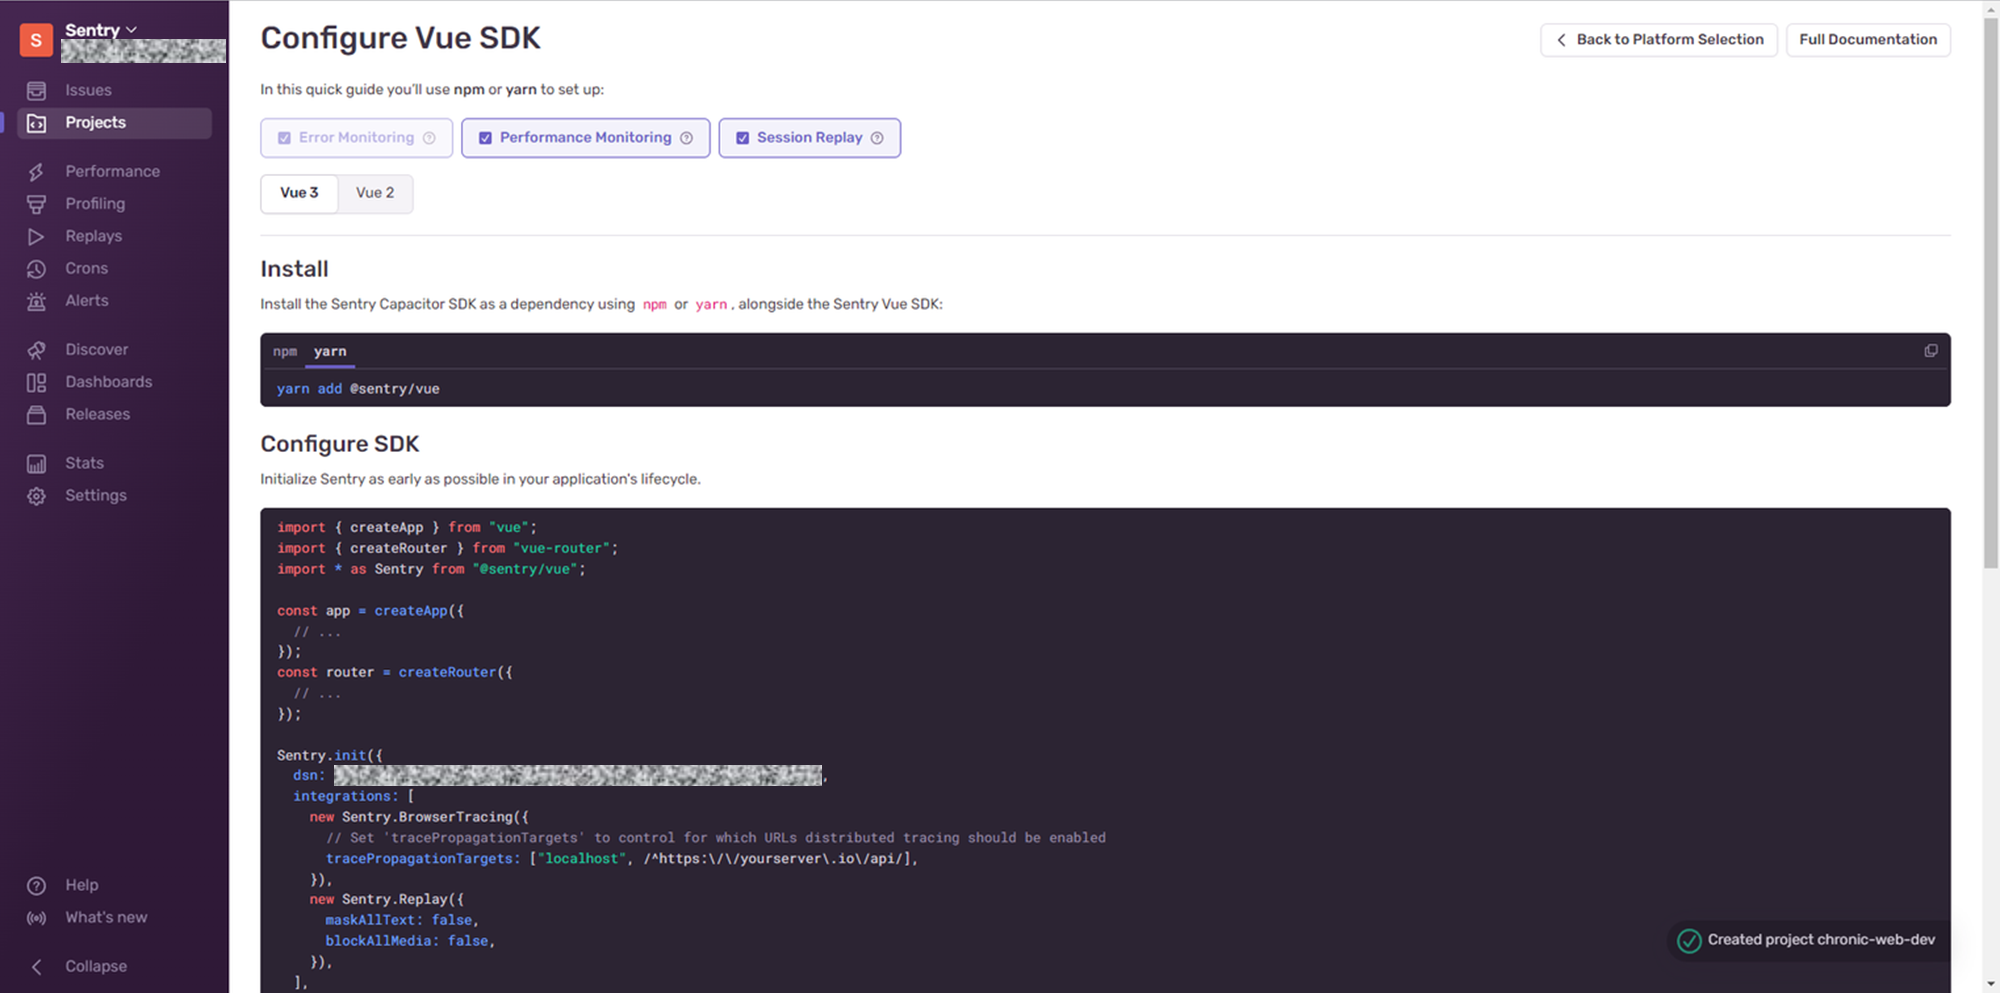
Task: Uncheck the Performance Monitoring checkbox
Action: pos(485,138)
